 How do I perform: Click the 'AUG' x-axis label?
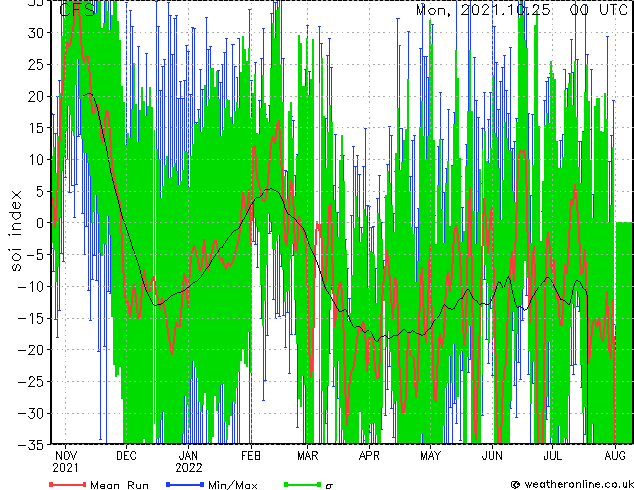(x=615, y=456)
